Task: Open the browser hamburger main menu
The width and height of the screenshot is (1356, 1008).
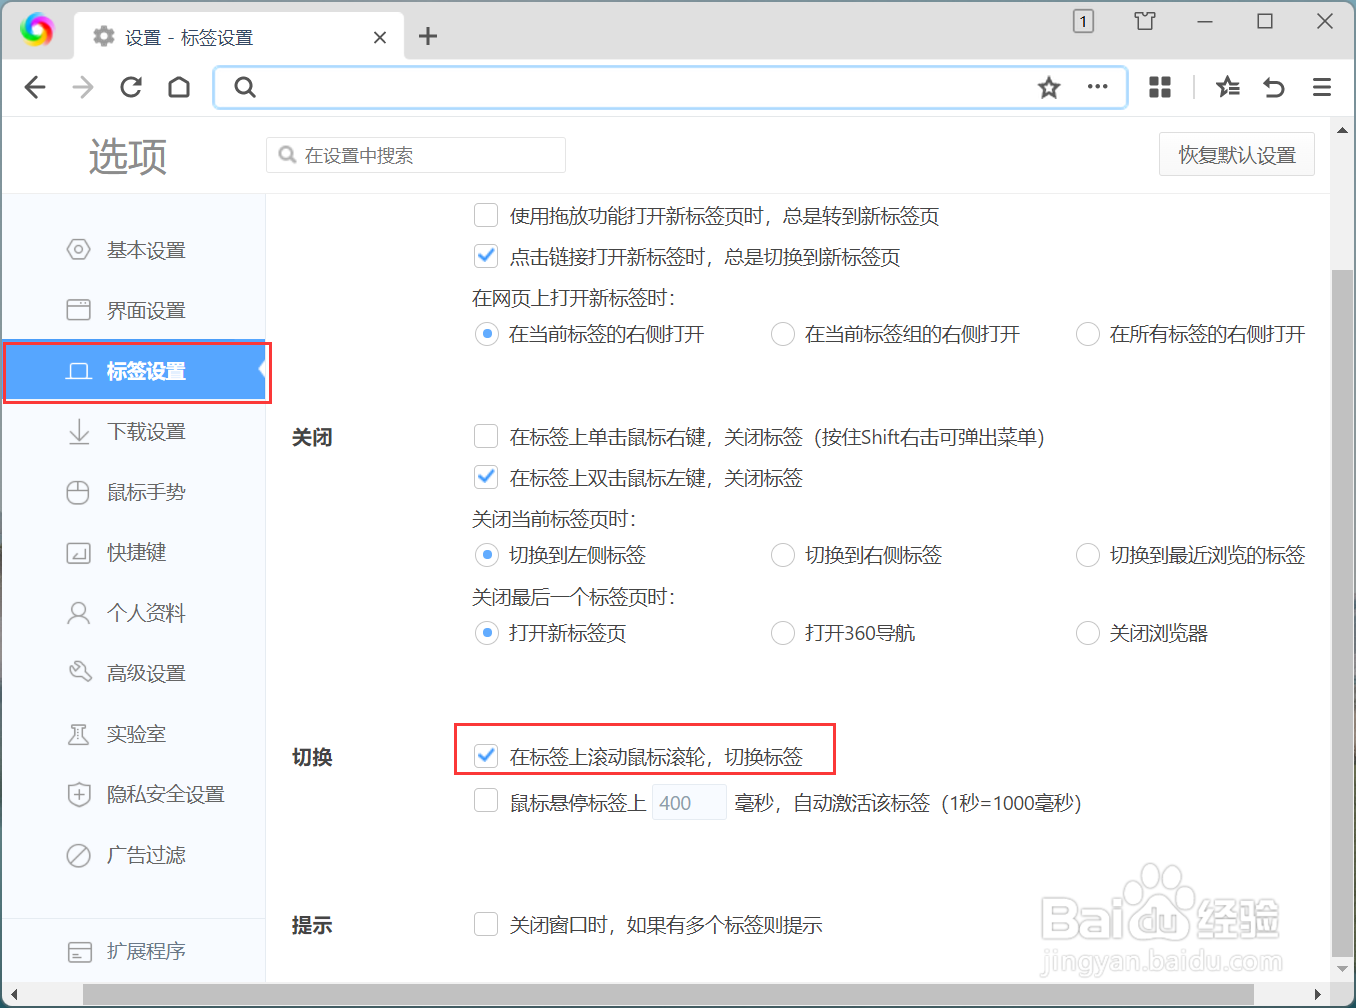Action: tap(1322, 87)
